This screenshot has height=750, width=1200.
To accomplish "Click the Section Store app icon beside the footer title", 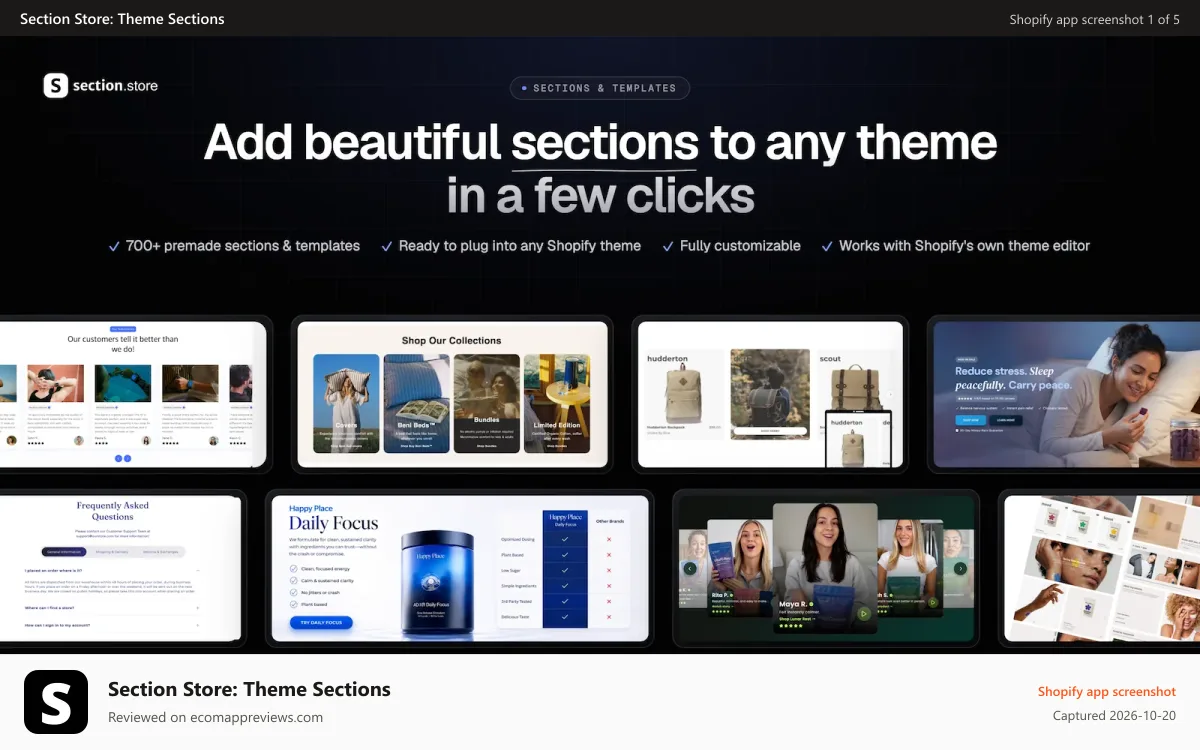I will click(56, 702).
